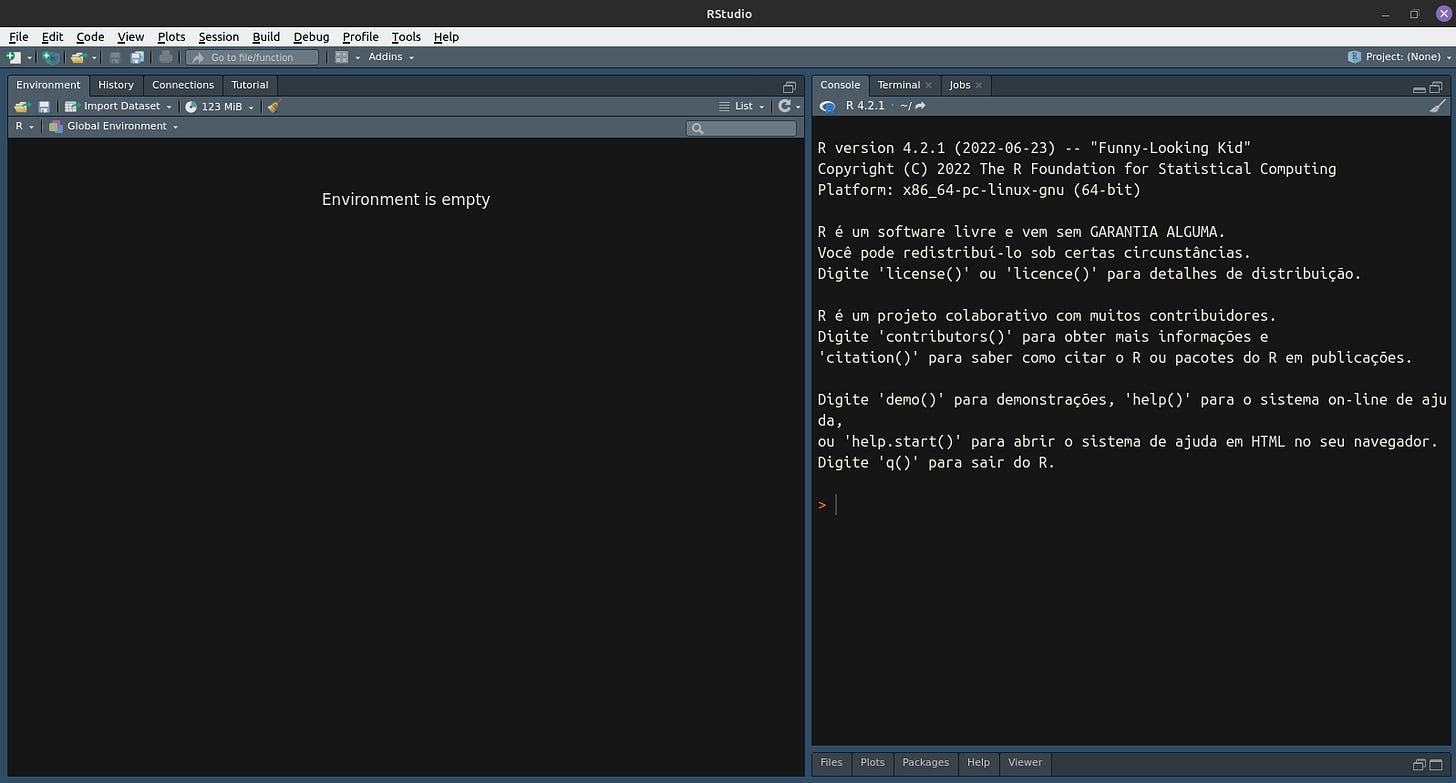Switch to the bottom Help tab
The height and width of the screenshot is (783, 1456).
(978, 762)
